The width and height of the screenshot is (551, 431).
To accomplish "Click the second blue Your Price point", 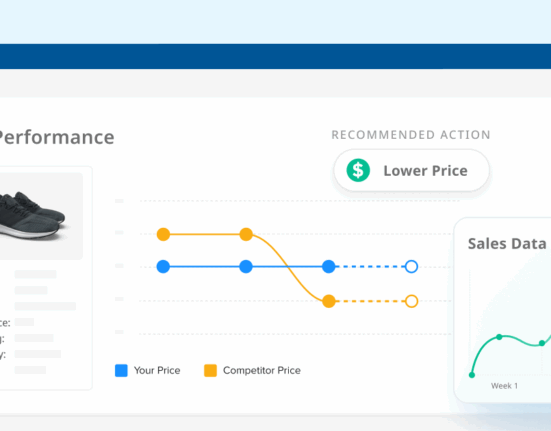I will tap(246, 267).
